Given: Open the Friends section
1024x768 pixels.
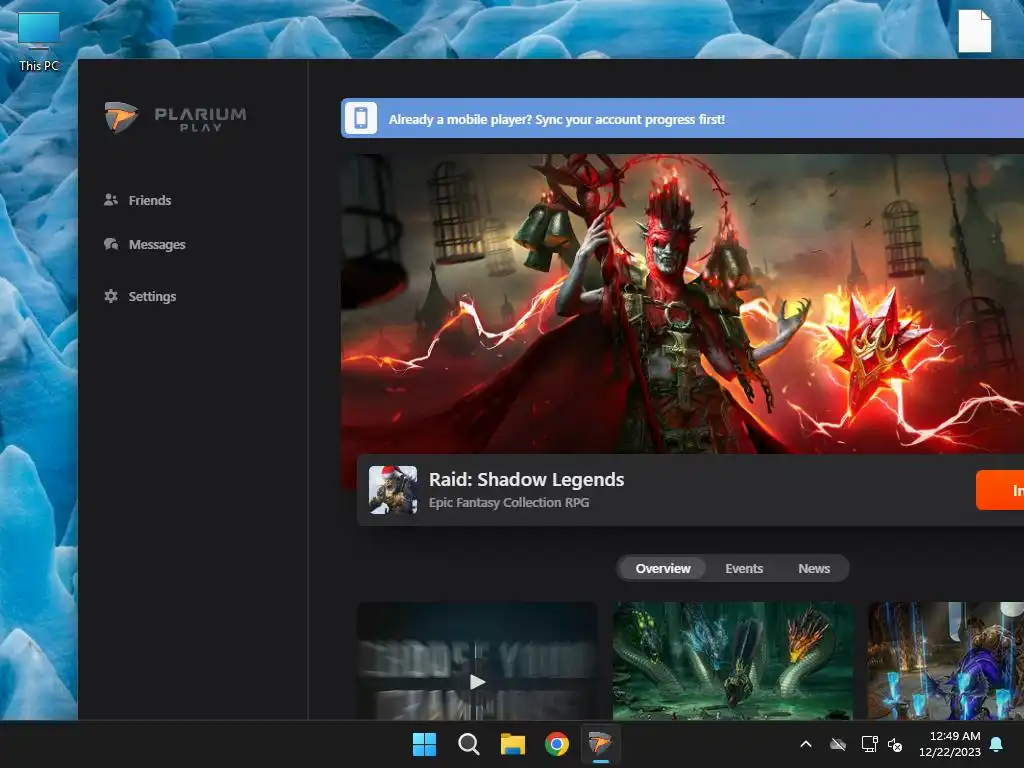Looking at the screenshot, I should pos(137,200).
